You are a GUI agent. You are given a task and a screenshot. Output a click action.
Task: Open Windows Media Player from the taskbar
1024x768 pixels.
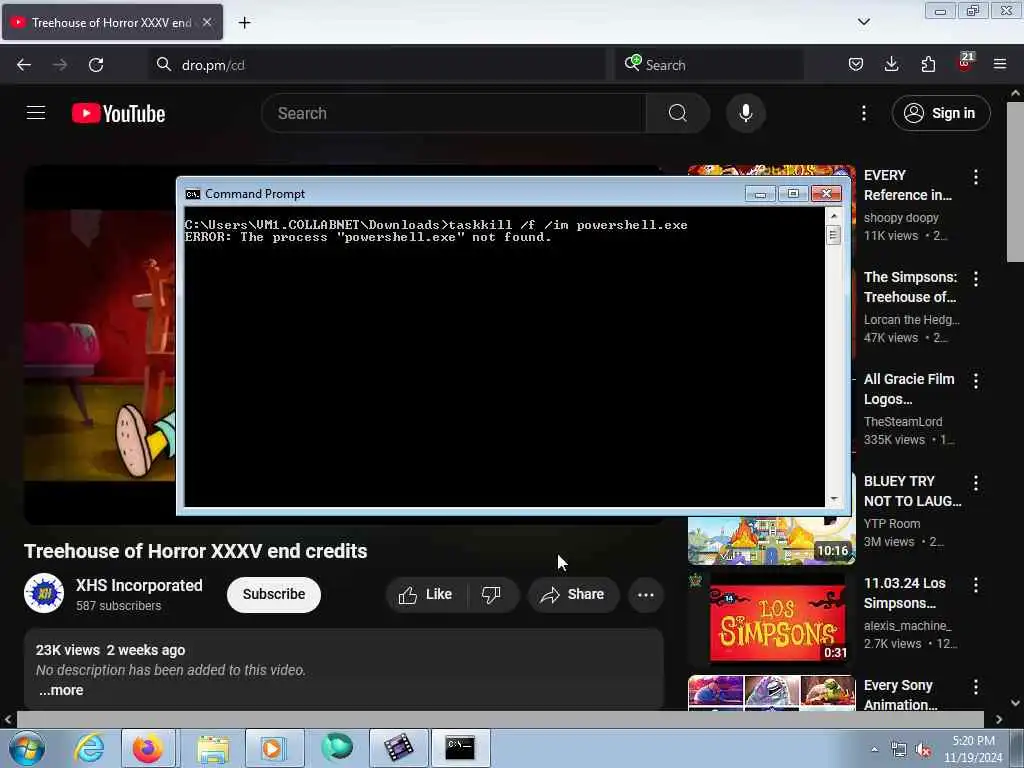274,748
